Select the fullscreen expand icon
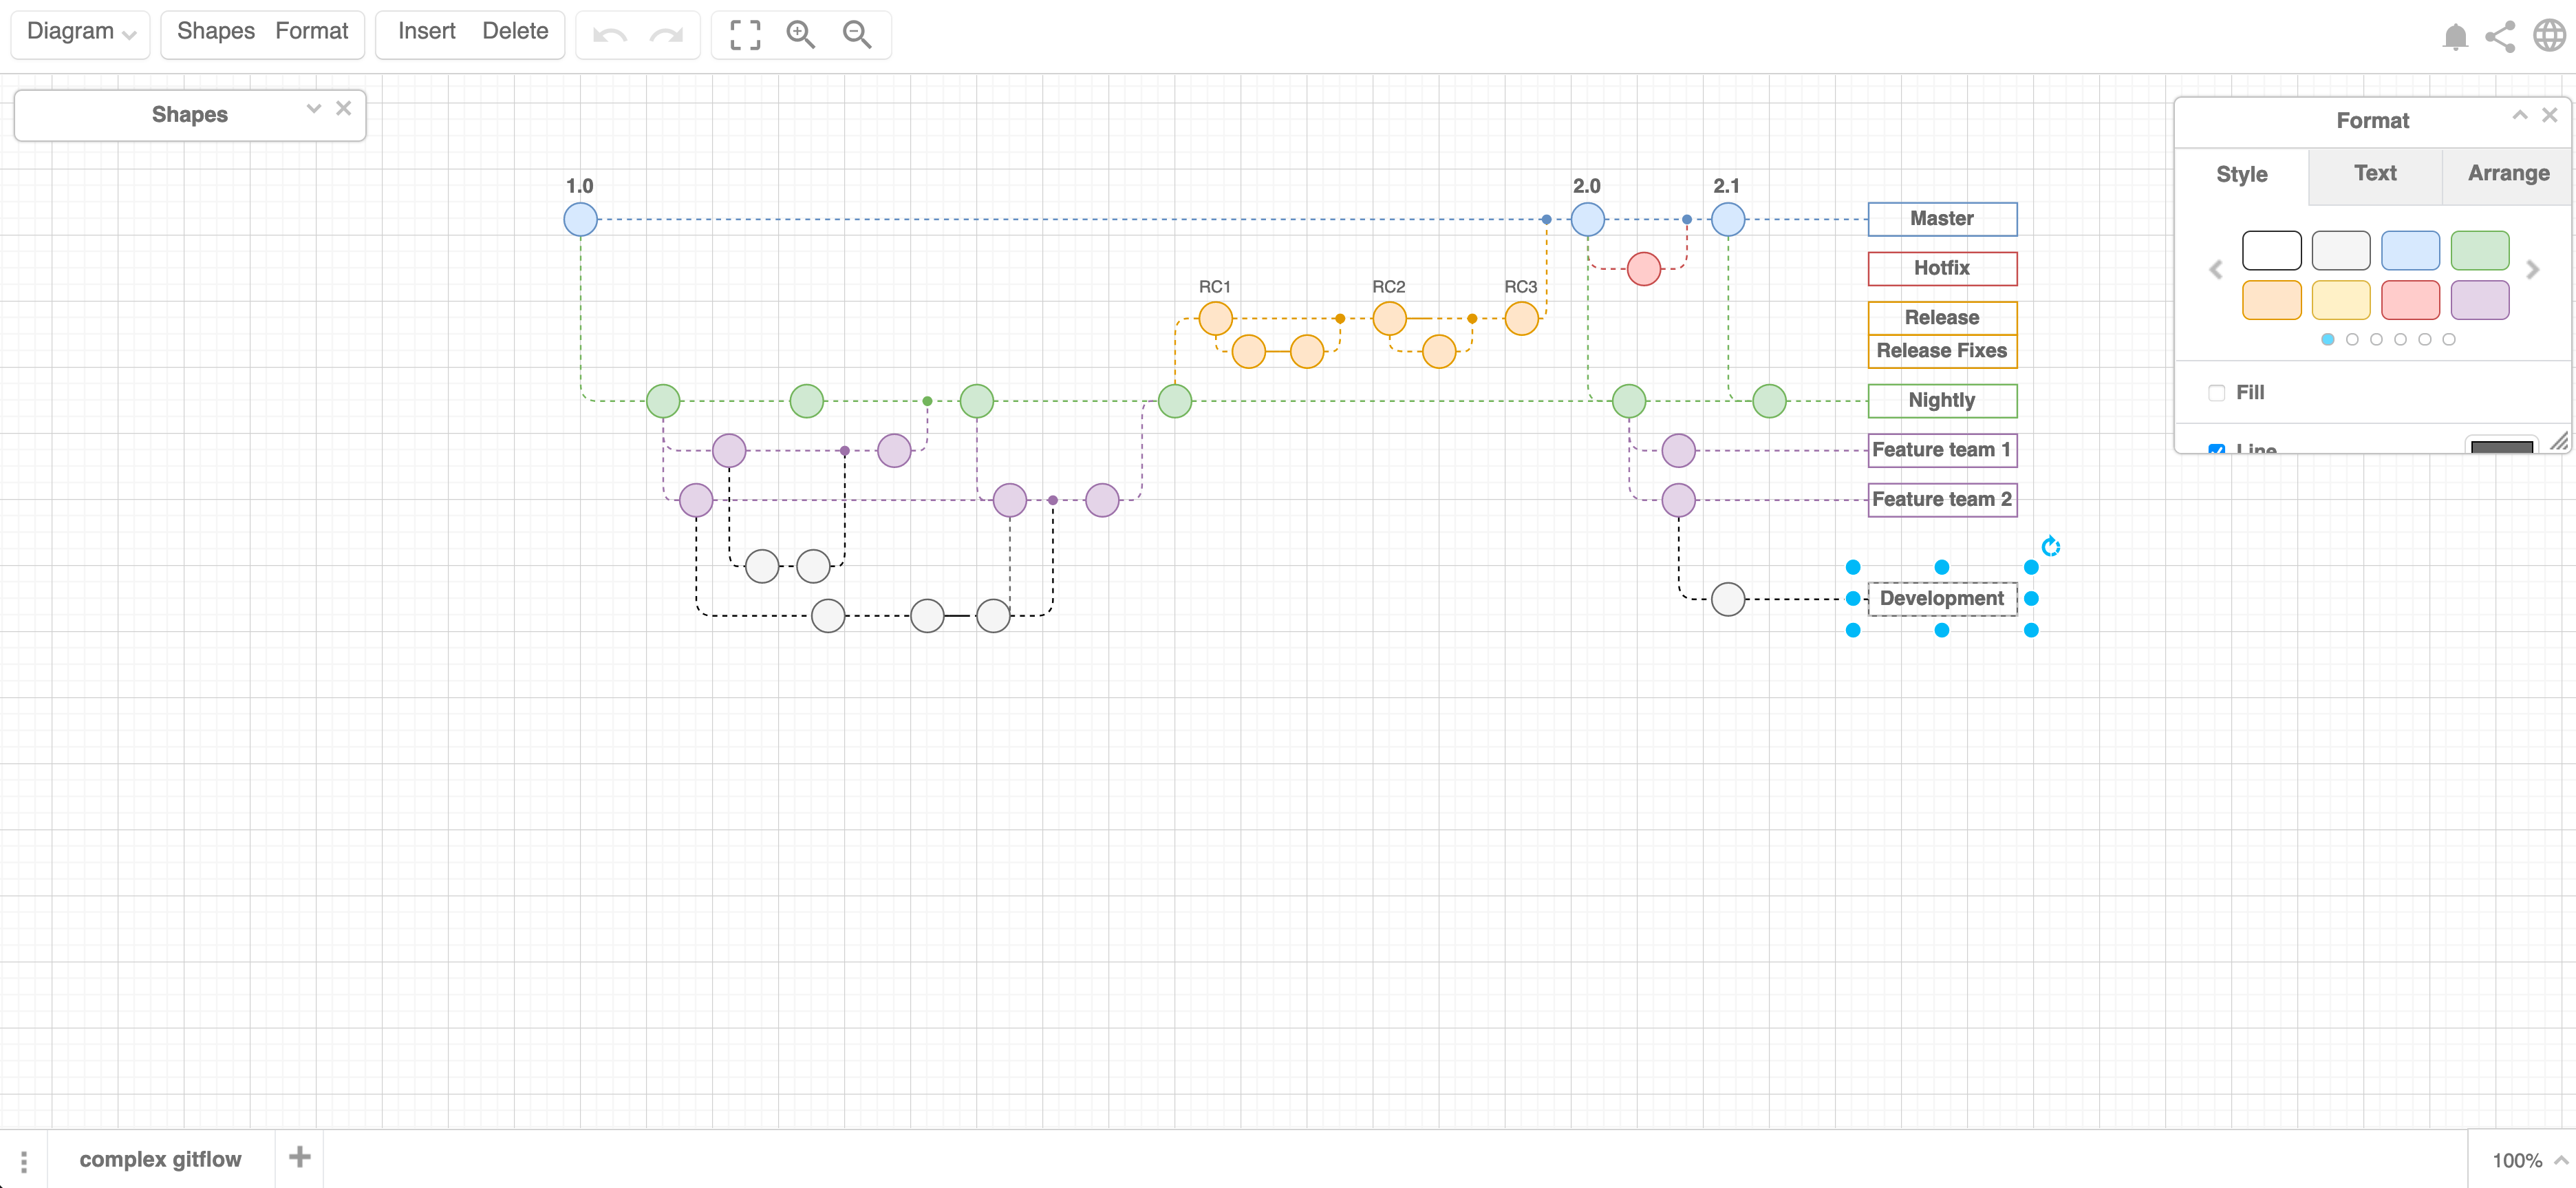 pyautogui.click(x=746, y=30)
